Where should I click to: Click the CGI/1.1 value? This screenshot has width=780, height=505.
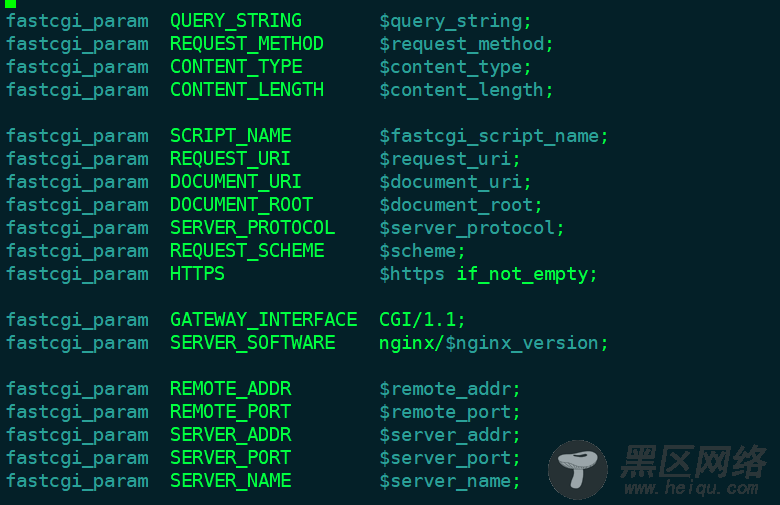point(422,319)
